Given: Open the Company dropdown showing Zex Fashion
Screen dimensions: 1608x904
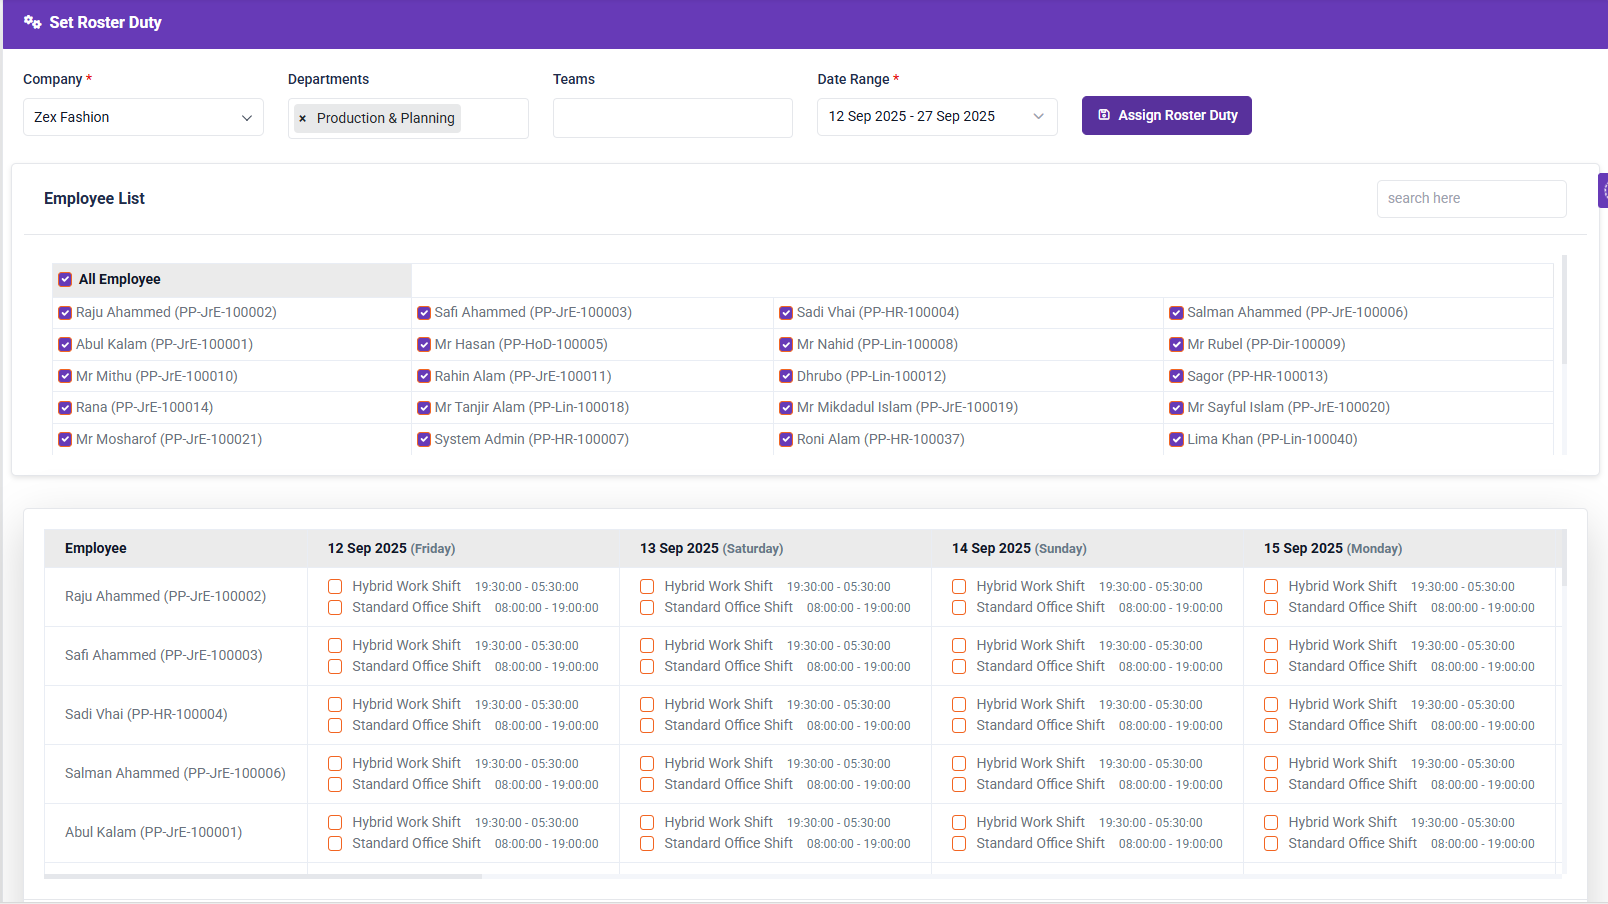Looking at the screenshot, I should (143, 117).
